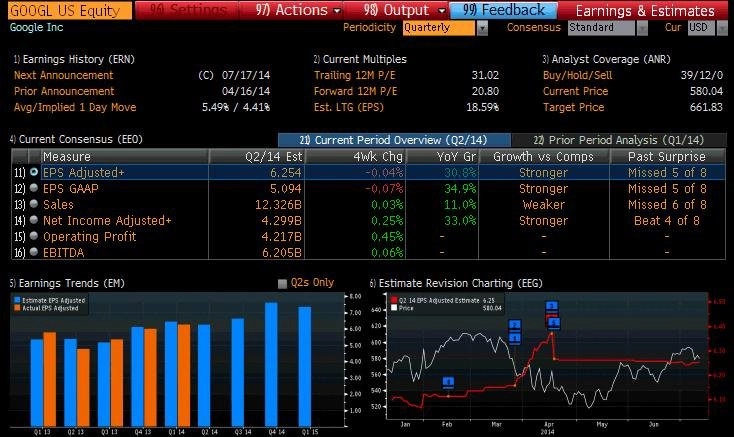
Task: Click the February event marker on revision chart
Action: [448, 383]
